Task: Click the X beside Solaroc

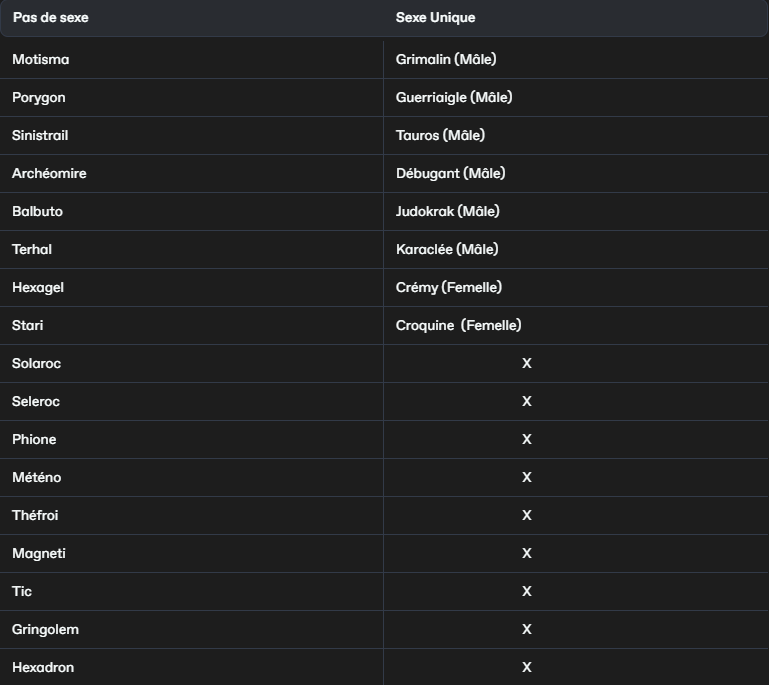Action: [x=527, y=363]
